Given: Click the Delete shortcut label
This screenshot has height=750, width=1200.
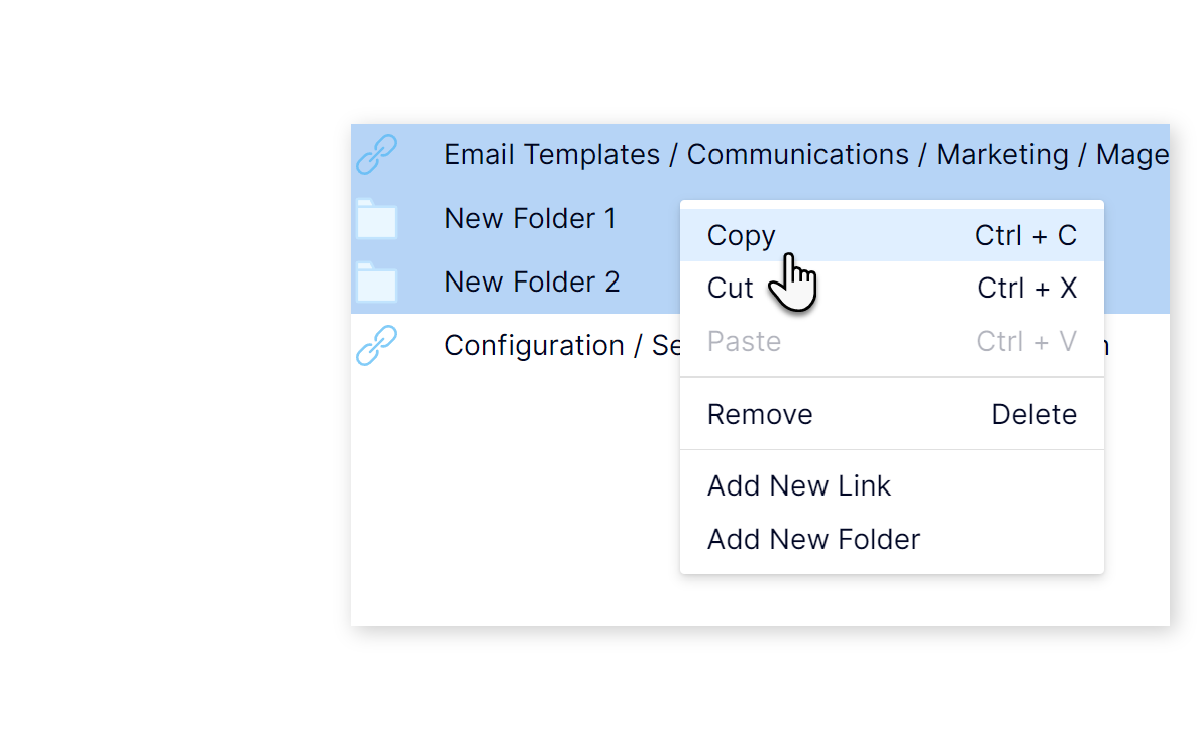Looking at the screenshot, I should tap(1034, 415).
